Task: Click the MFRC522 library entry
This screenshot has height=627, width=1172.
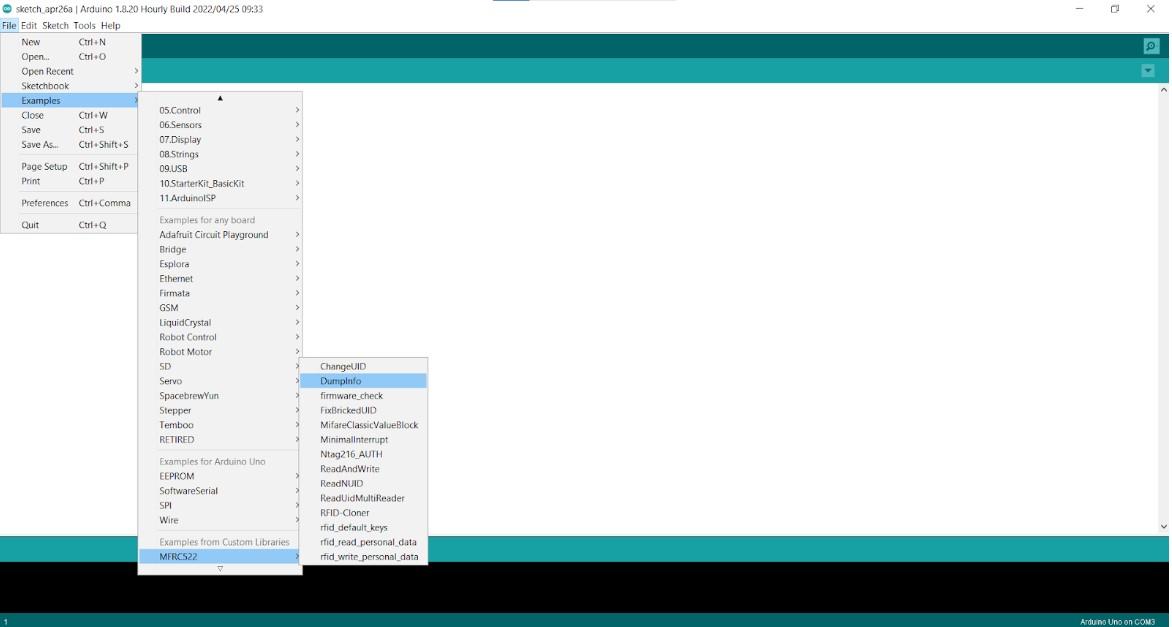Action: [x=220, y=557]
